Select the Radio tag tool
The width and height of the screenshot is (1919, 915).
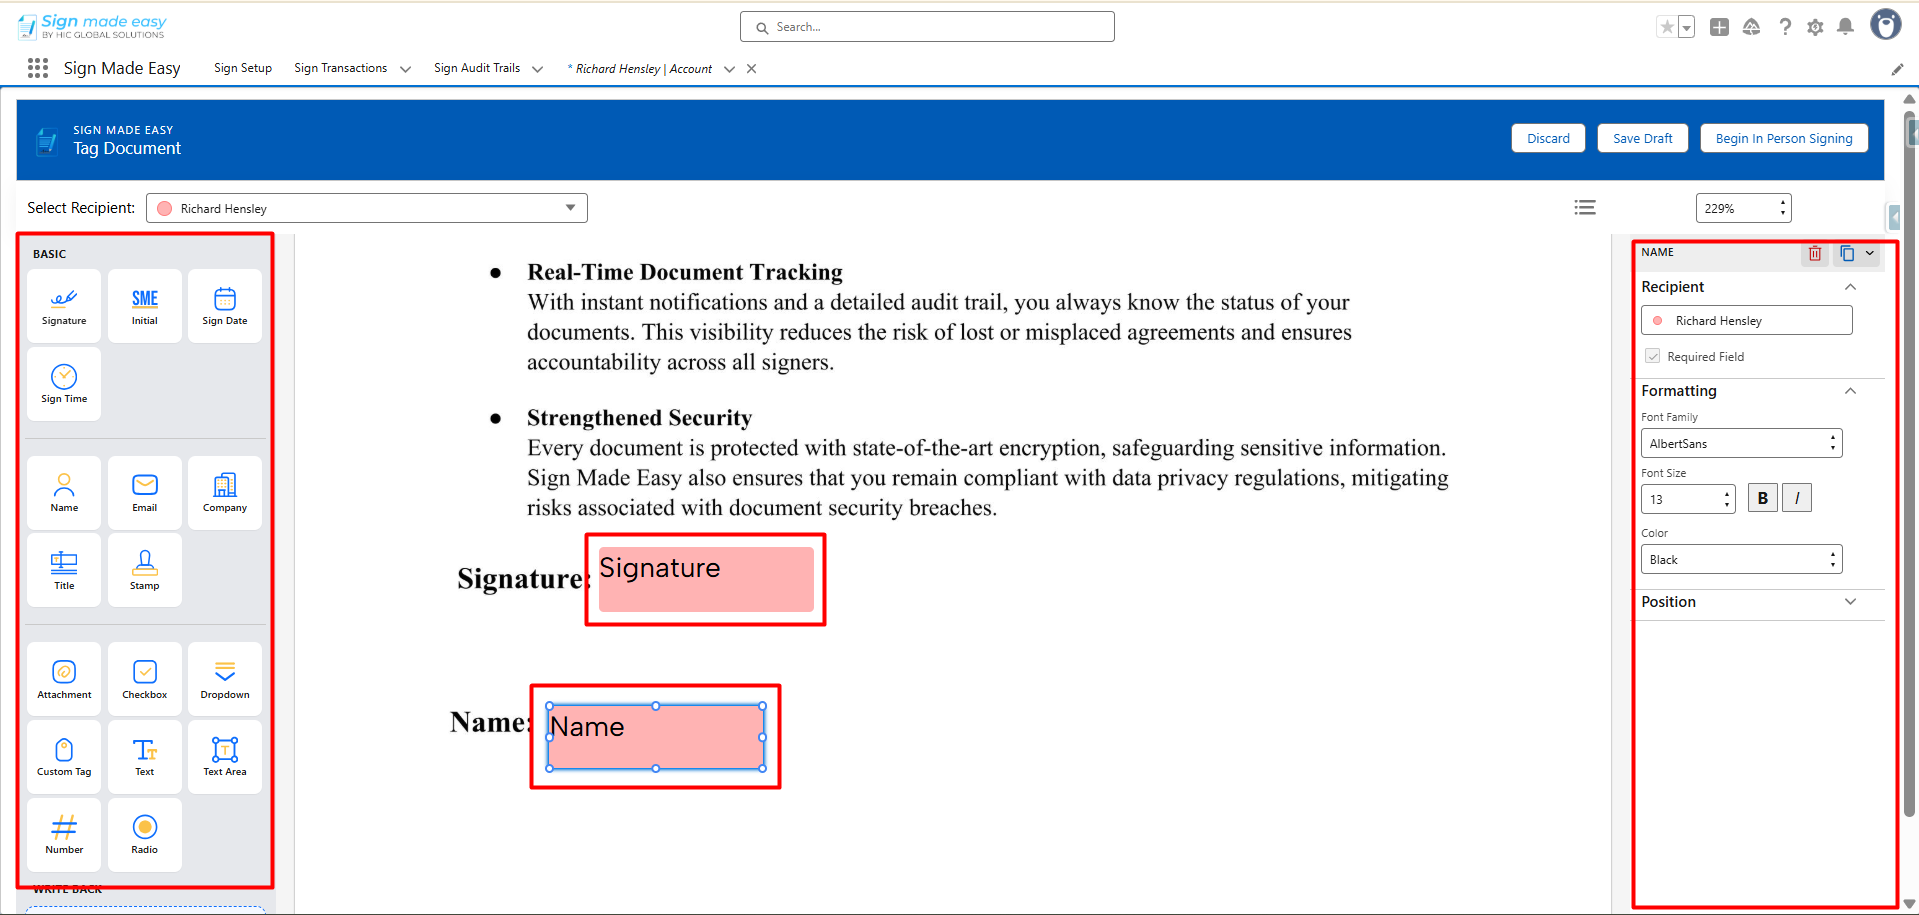(x=145, y=835)
